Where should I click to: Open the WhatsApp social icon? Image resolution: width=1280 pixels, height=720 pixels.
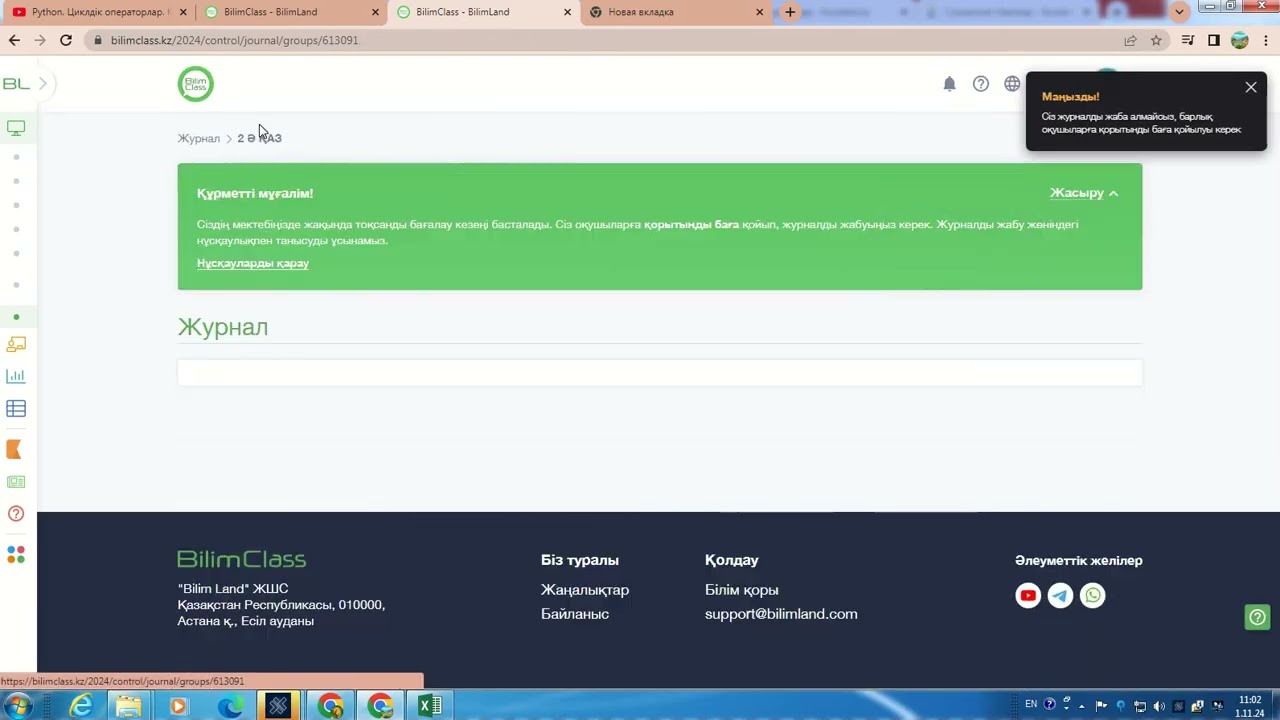(1093, 596)
